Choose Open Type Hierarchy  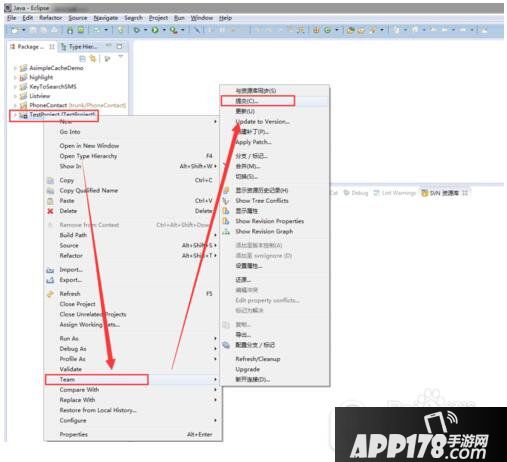click(88, 156)
